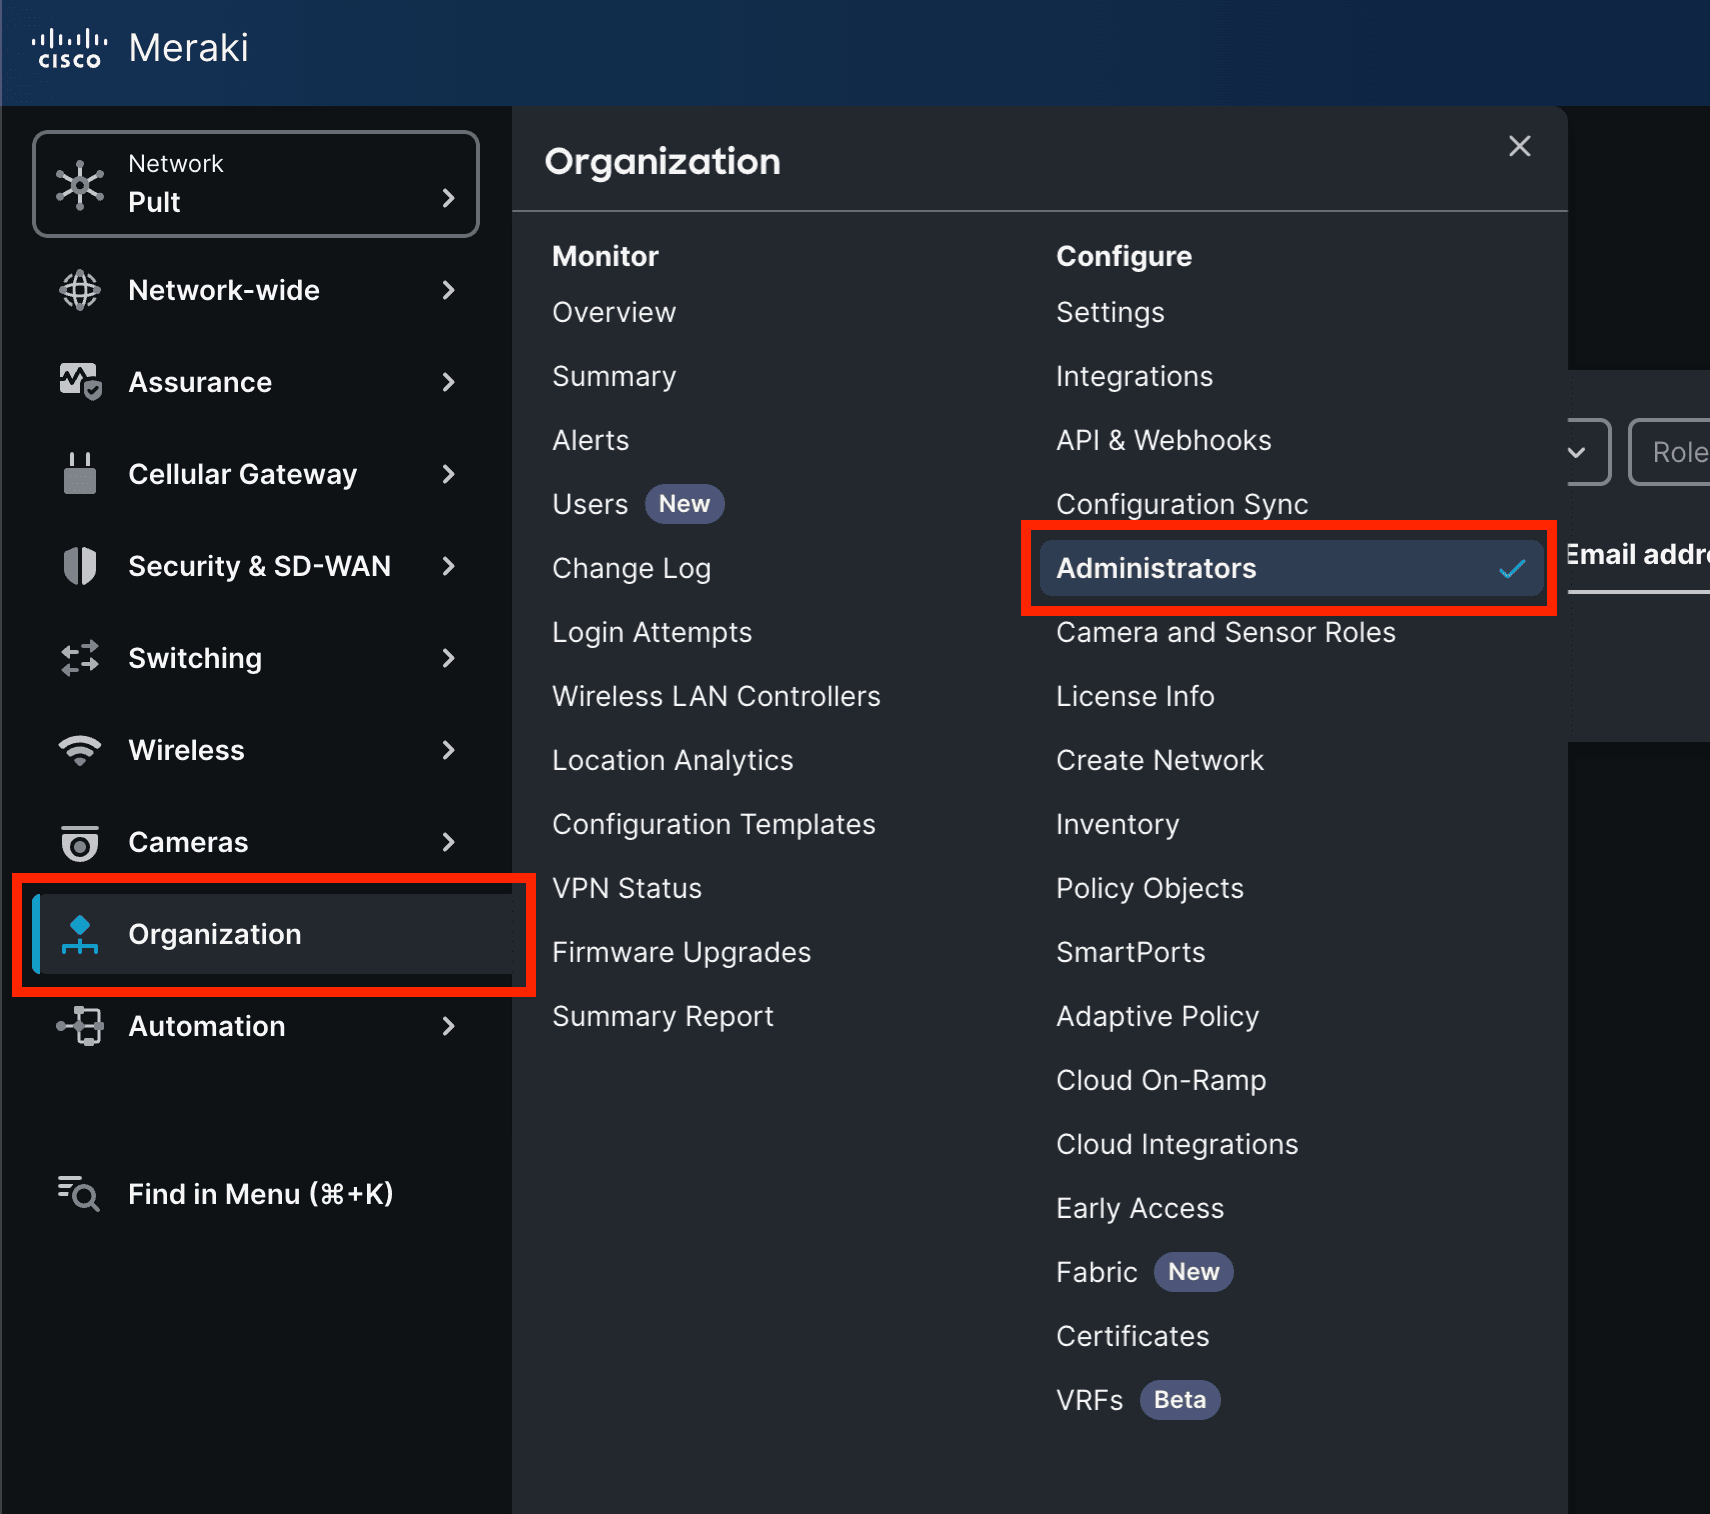Open the Inventory page
Screen dimensions: 1710x1514
click(x=1118, y=824)
